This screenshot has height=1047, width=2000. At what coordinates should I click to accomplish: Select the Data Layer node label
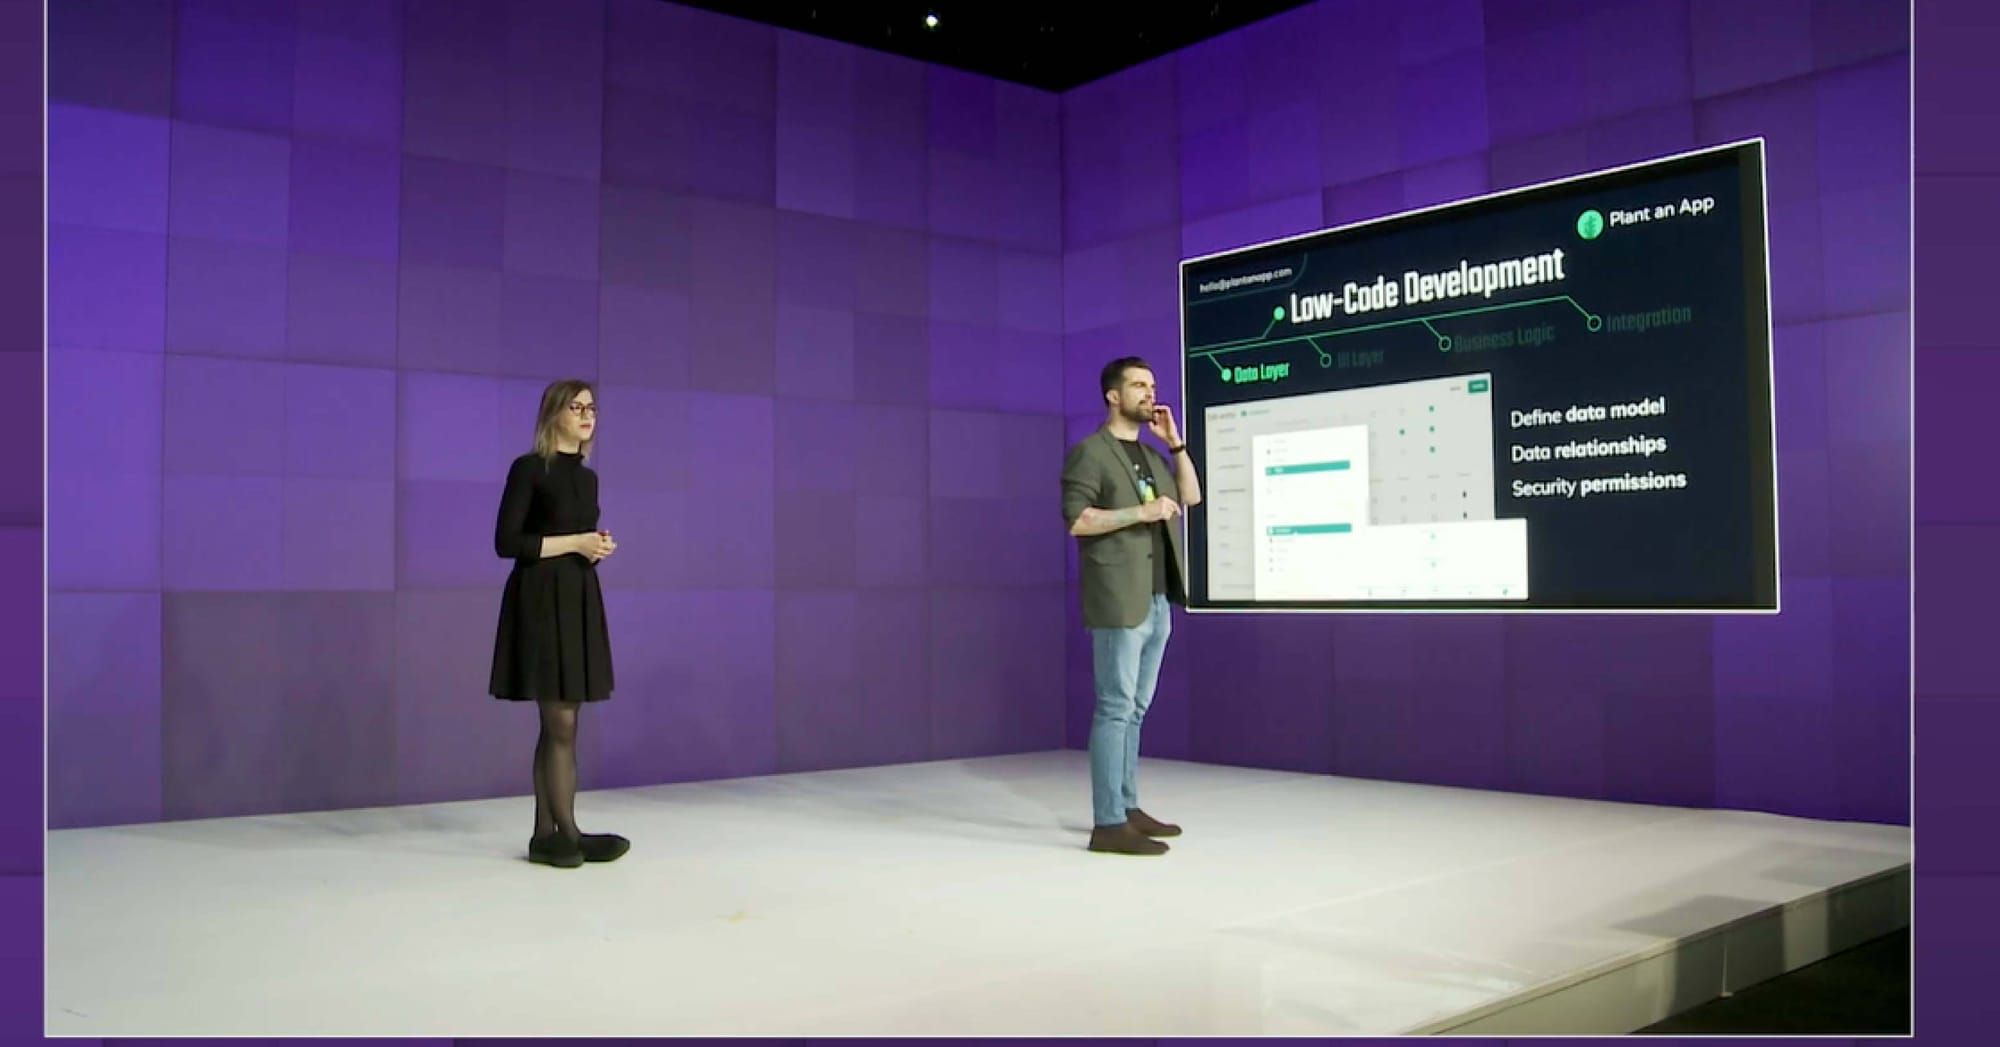[x=1261, y=373]
